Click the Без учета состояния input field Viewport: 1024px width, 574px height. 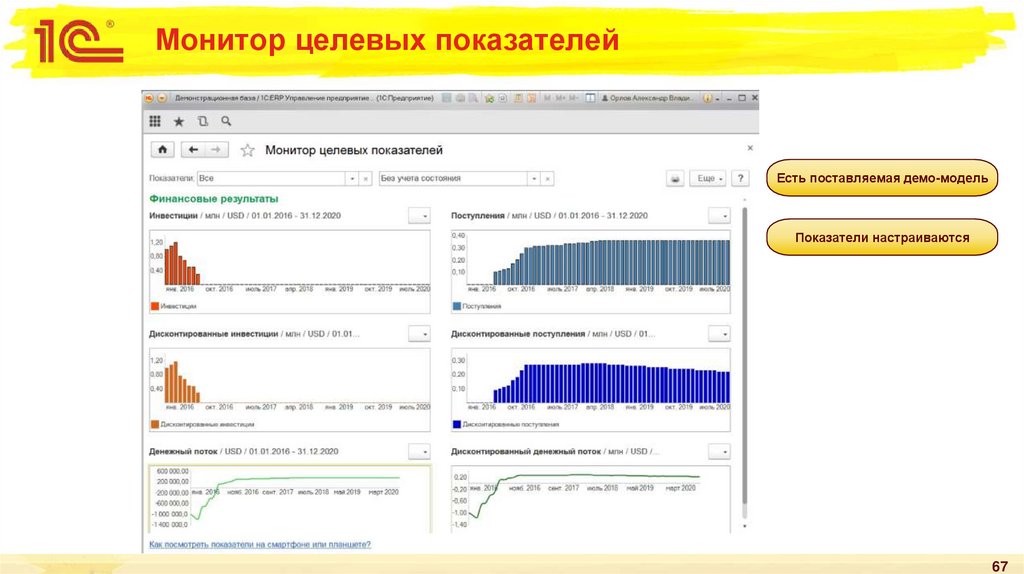pyautogui.click(x=453, y=178)
